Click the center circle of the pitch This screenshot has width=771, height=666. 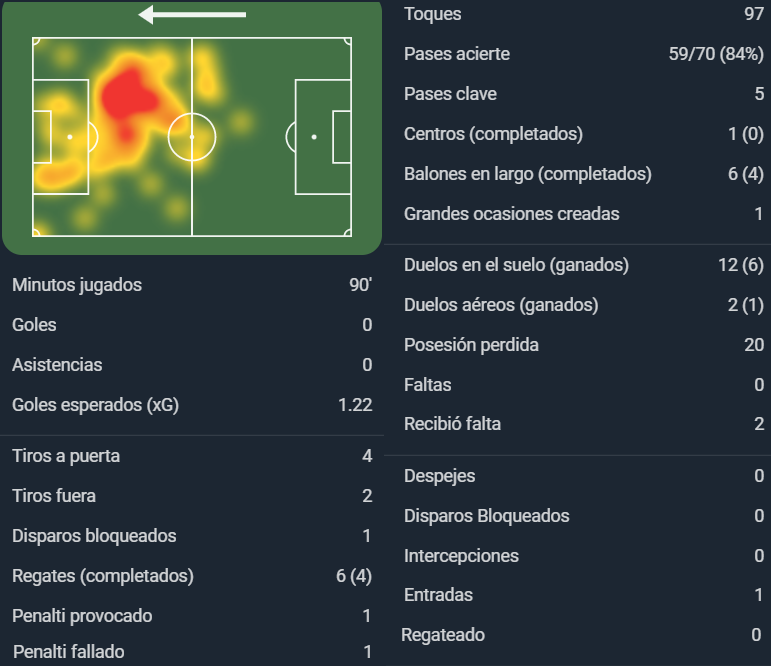click(192, 137)
